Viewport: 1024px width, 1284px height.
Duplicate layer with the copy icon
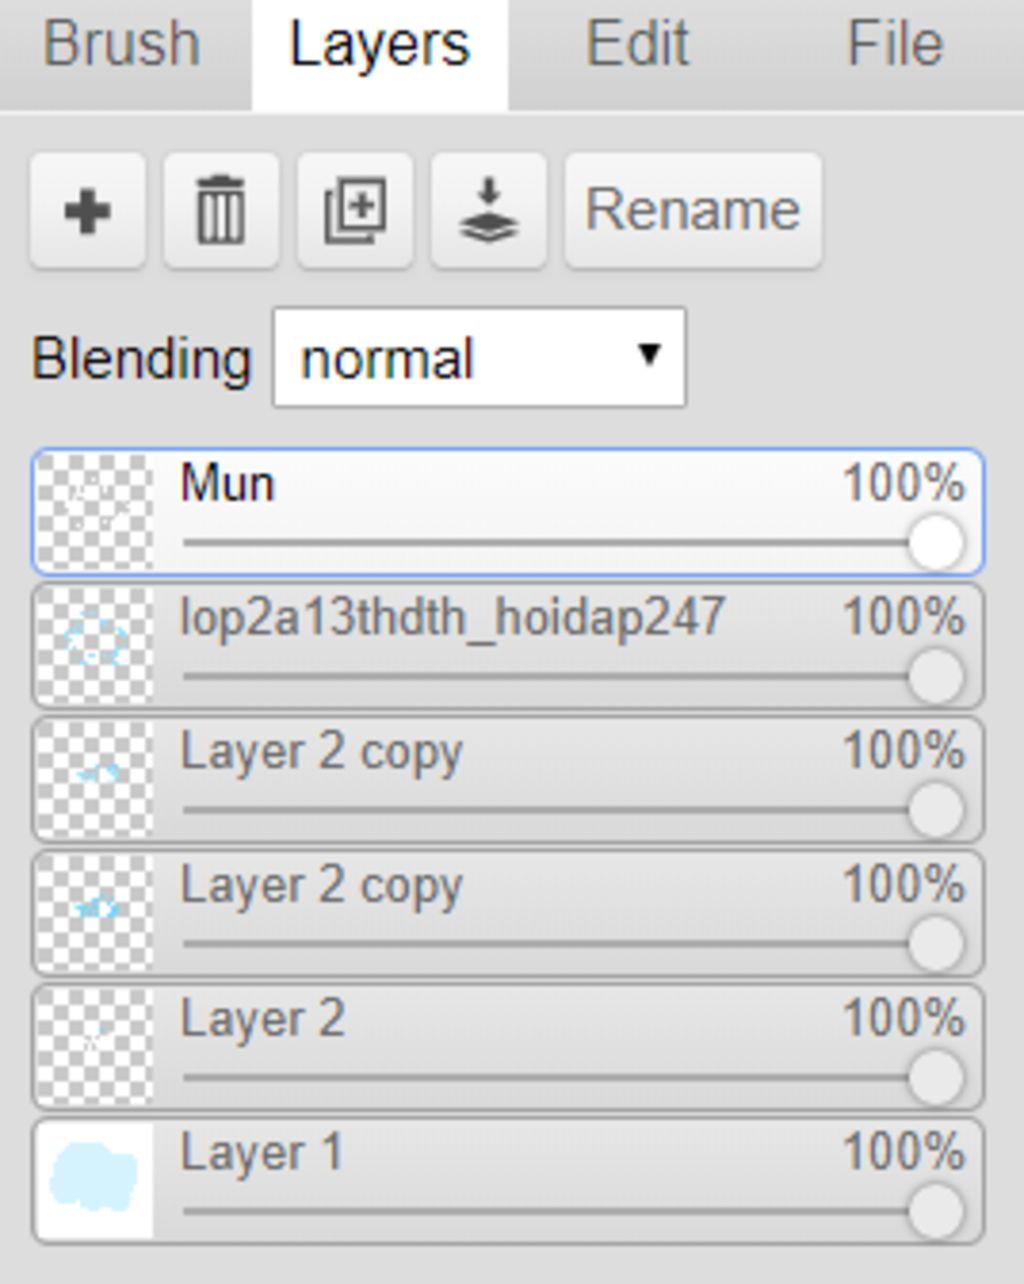355,211
